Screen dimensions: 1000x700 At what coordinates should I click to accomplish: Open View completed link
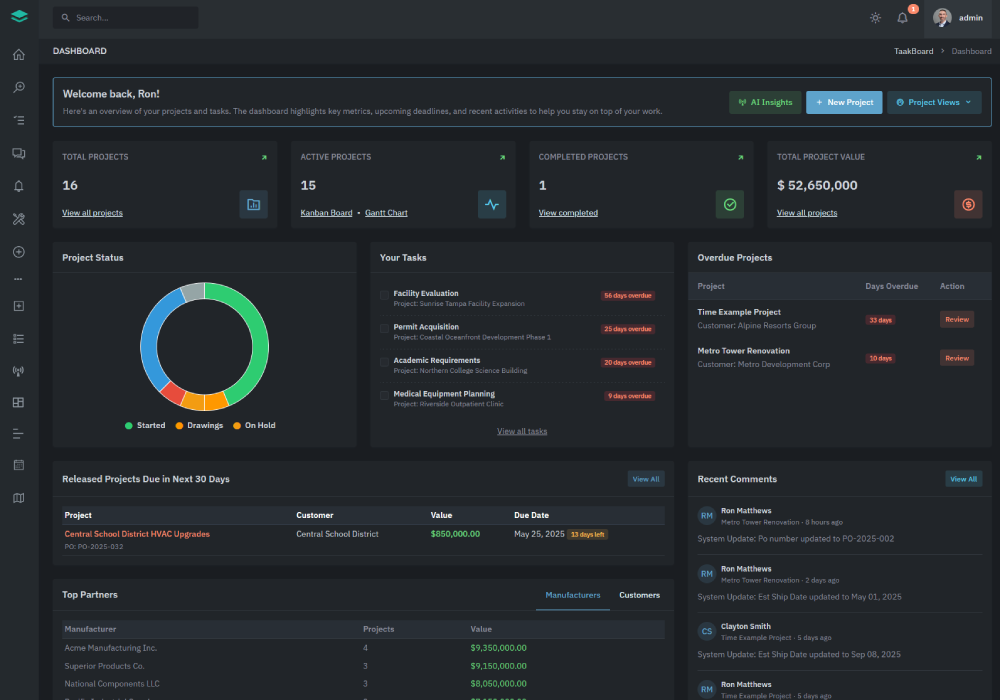(x=568, y=213)
